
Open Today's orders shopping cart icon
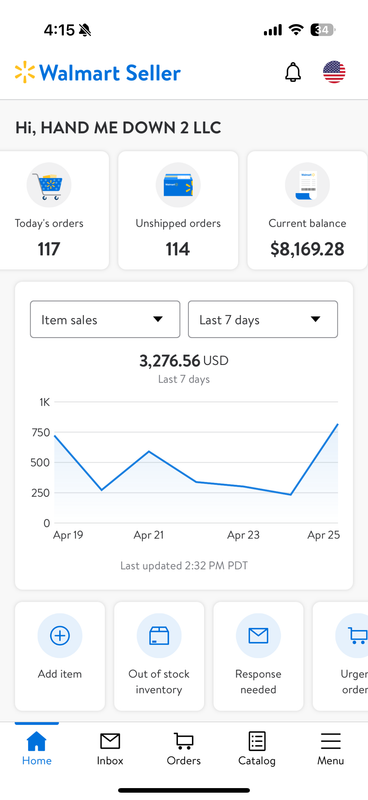tap(48, 185)
